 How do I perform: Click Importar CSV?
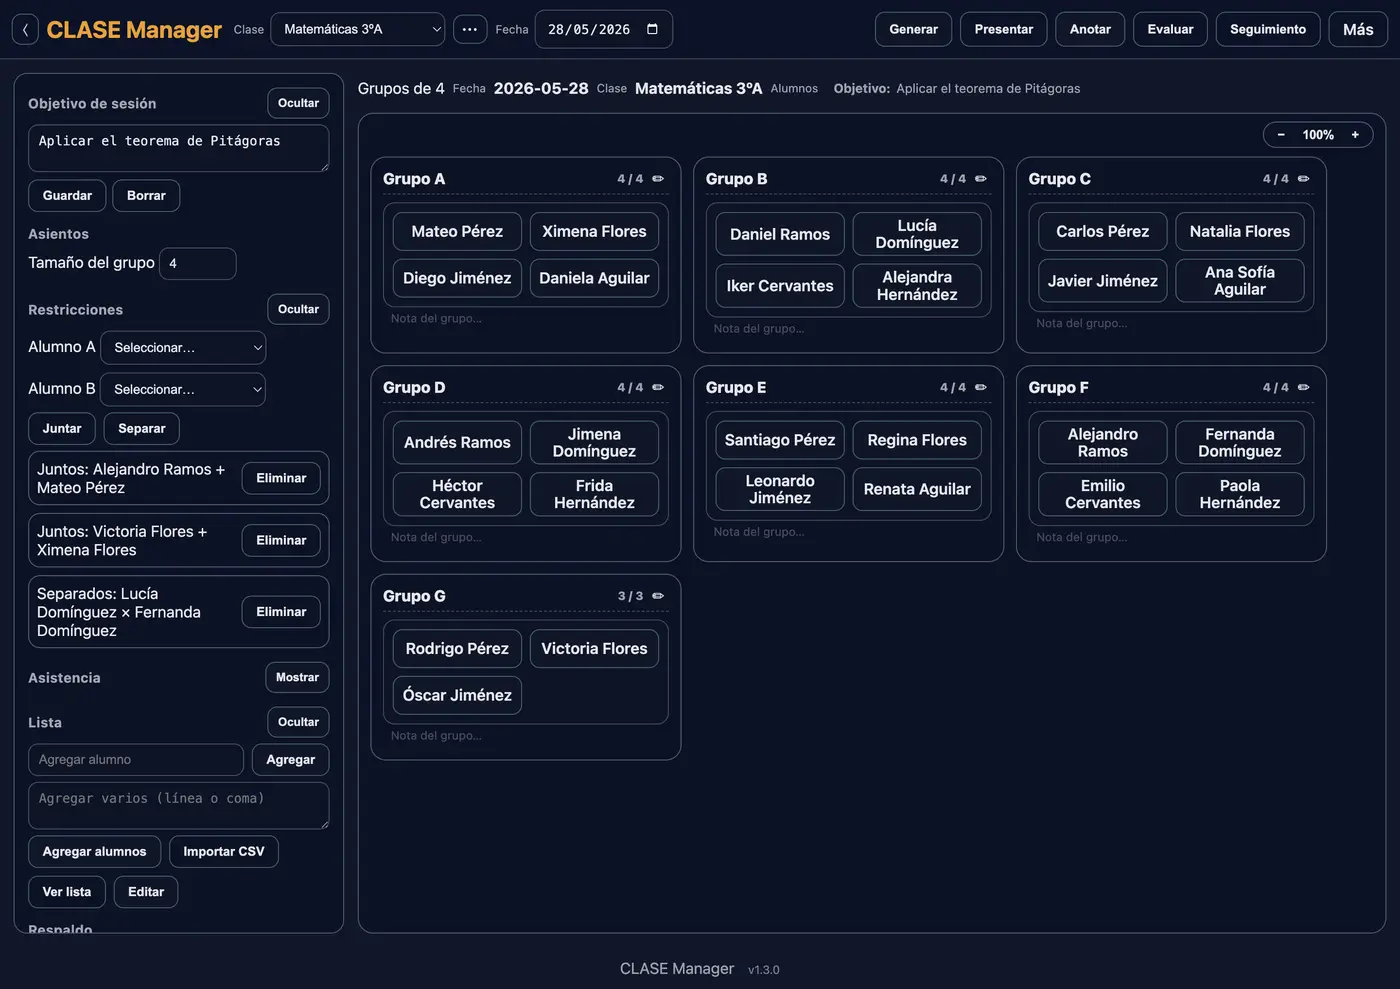(x=224, y=852)
